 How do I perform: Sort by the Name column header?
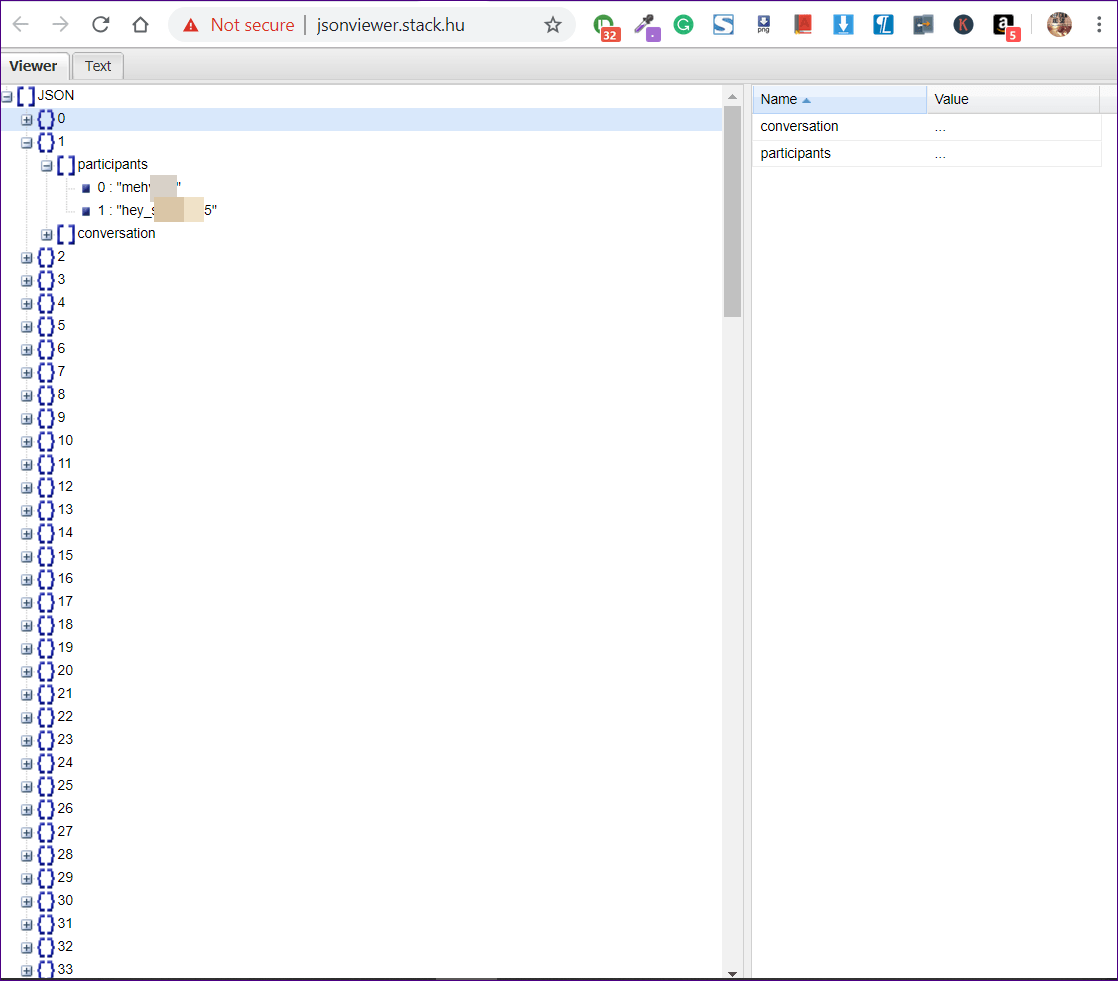pyautogui.click(x=838, y=99)
